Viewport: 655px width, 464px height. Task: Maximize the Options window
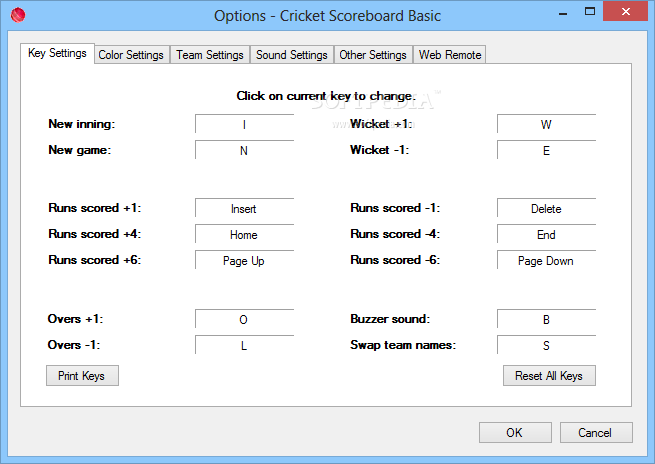point(590,12)
